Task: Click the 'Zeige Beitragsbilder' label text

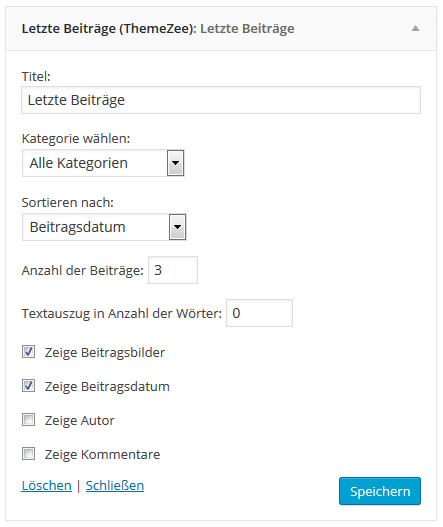Action: click(105, 353)
